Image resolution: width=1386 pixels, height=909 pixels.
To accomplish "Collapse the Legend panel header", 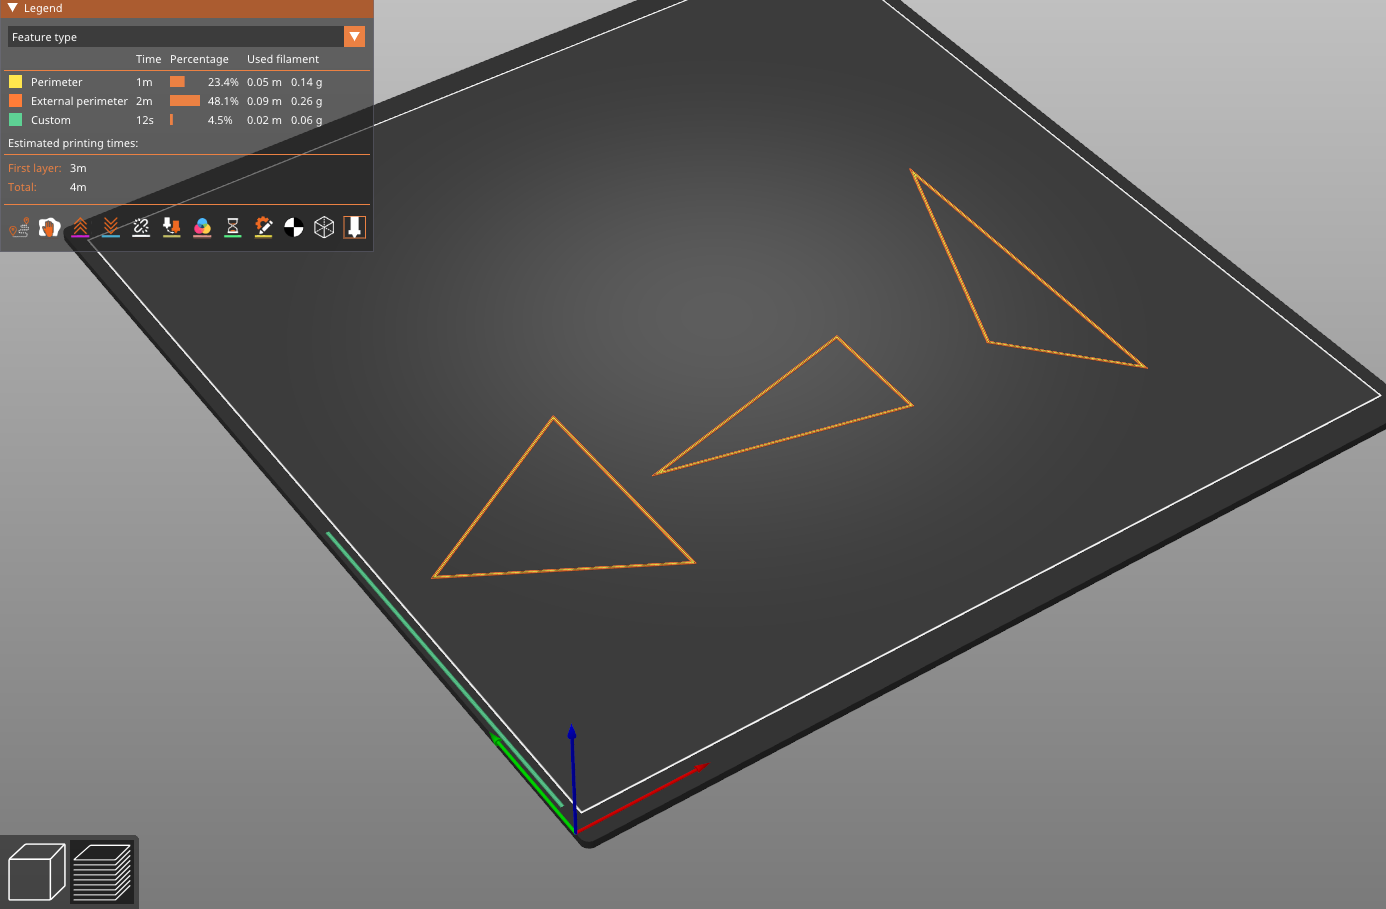I will (12, 8).
